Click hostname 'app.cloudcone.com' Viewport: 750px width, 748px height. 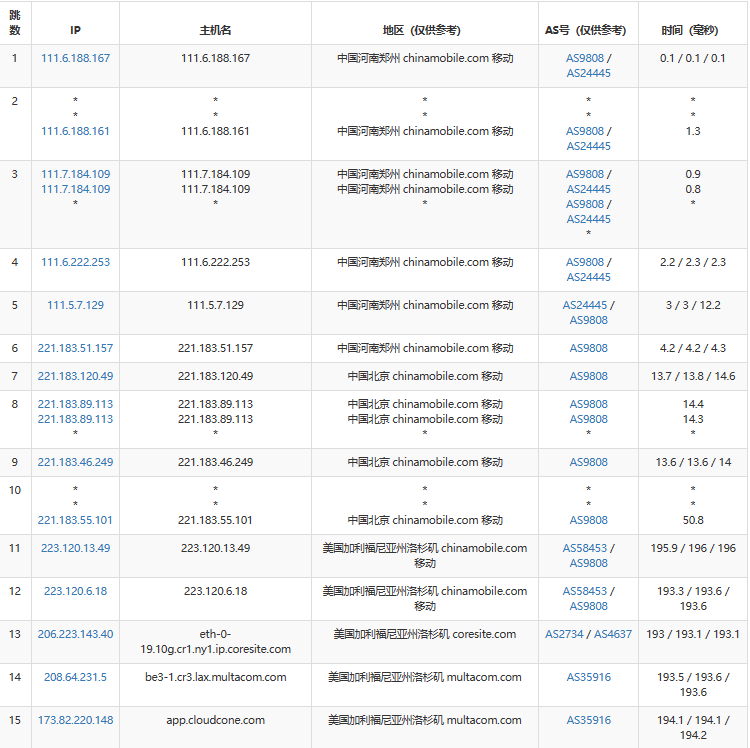[215, 720]
